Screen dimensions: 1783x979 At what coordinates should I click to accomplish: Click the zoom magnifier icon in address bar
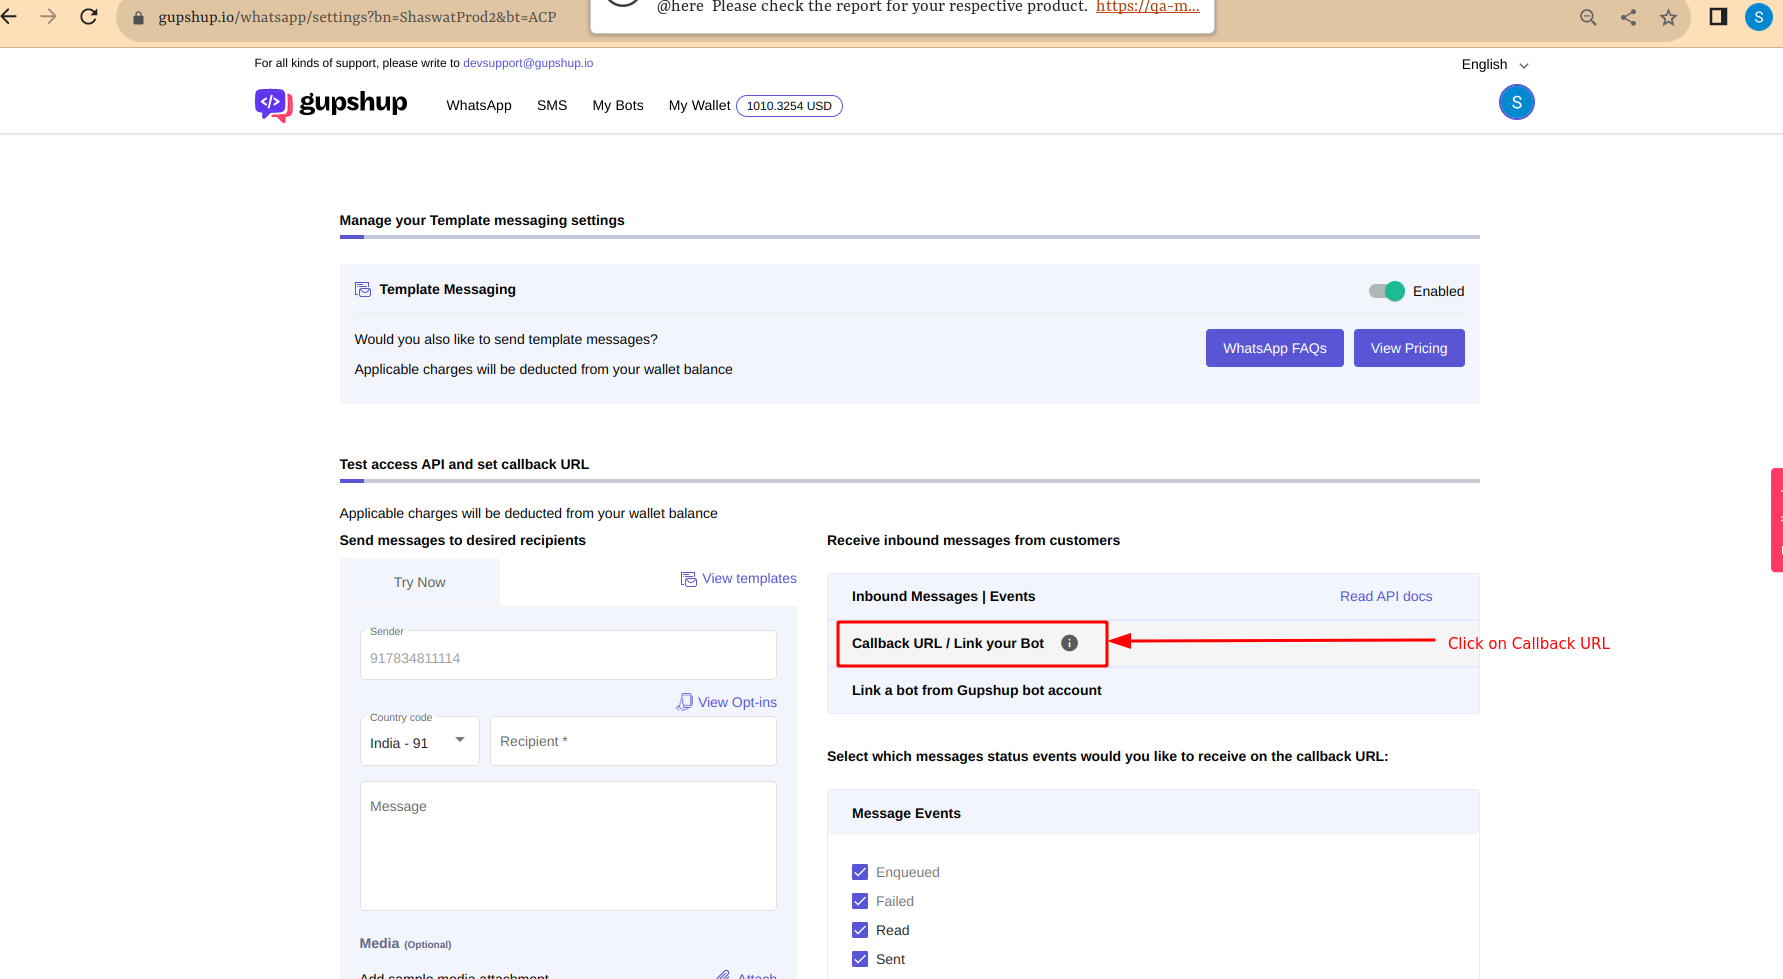(x=1588, y=17)
